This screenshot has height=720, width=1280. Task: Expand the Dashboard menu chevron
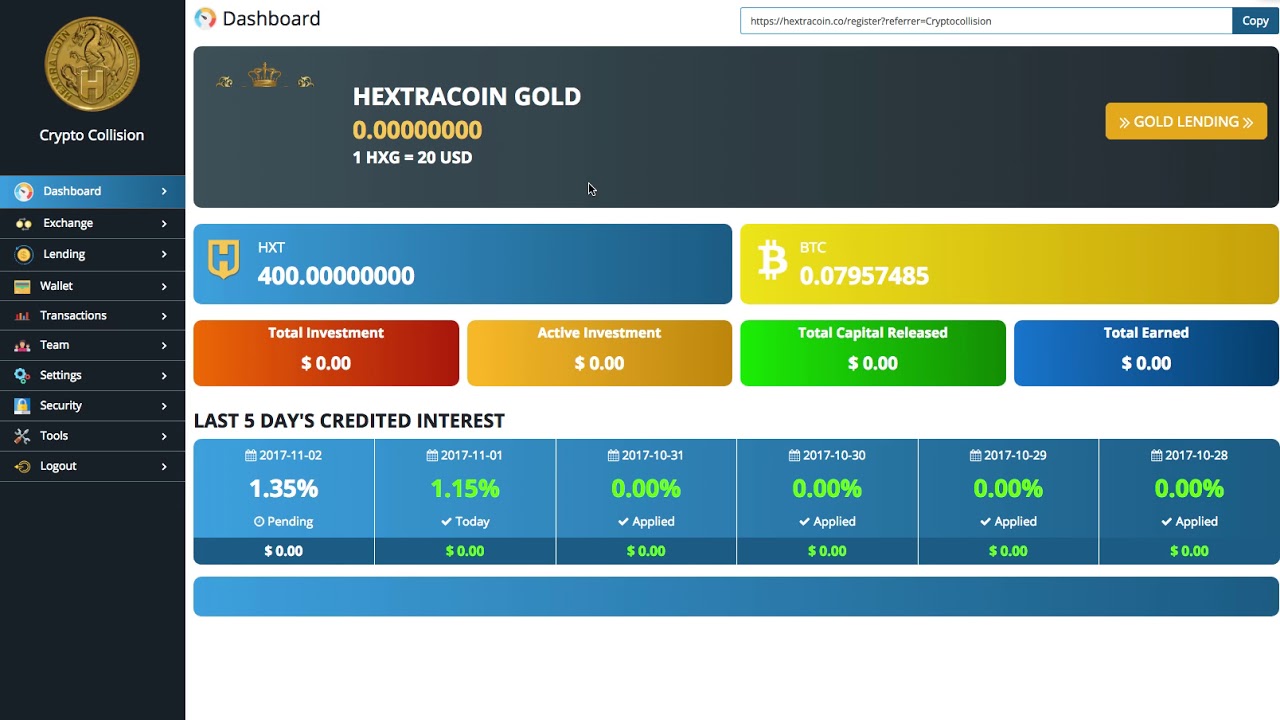click(164, 191)
